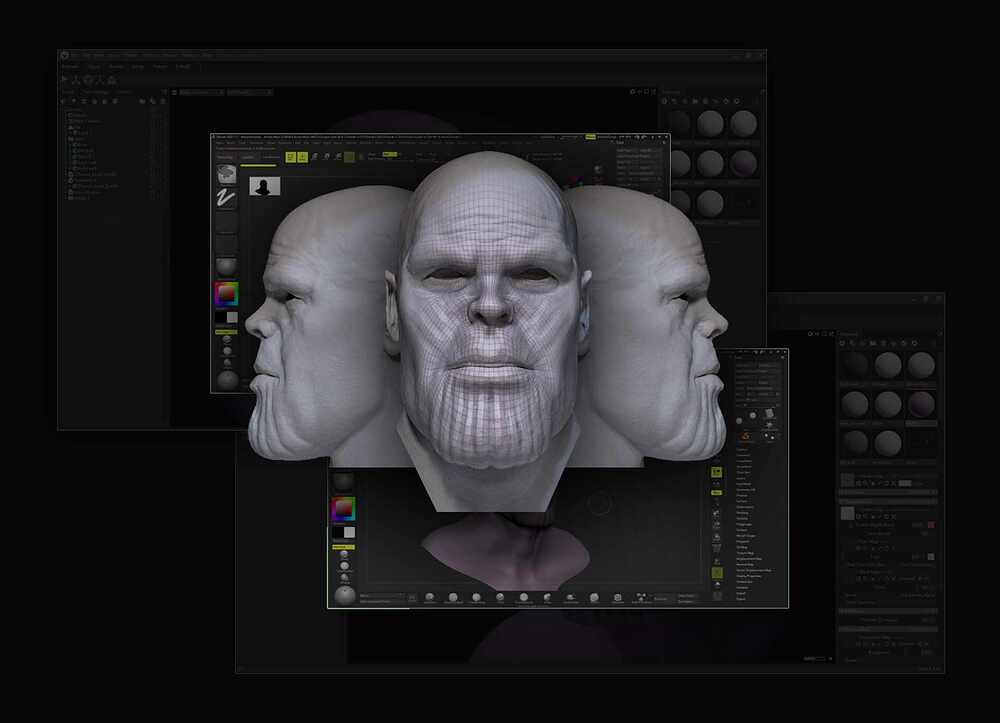Select black secondary color swatch in upper ZBrush window
This screenshot has width=1000, height=723.
[x=221, y=317]
